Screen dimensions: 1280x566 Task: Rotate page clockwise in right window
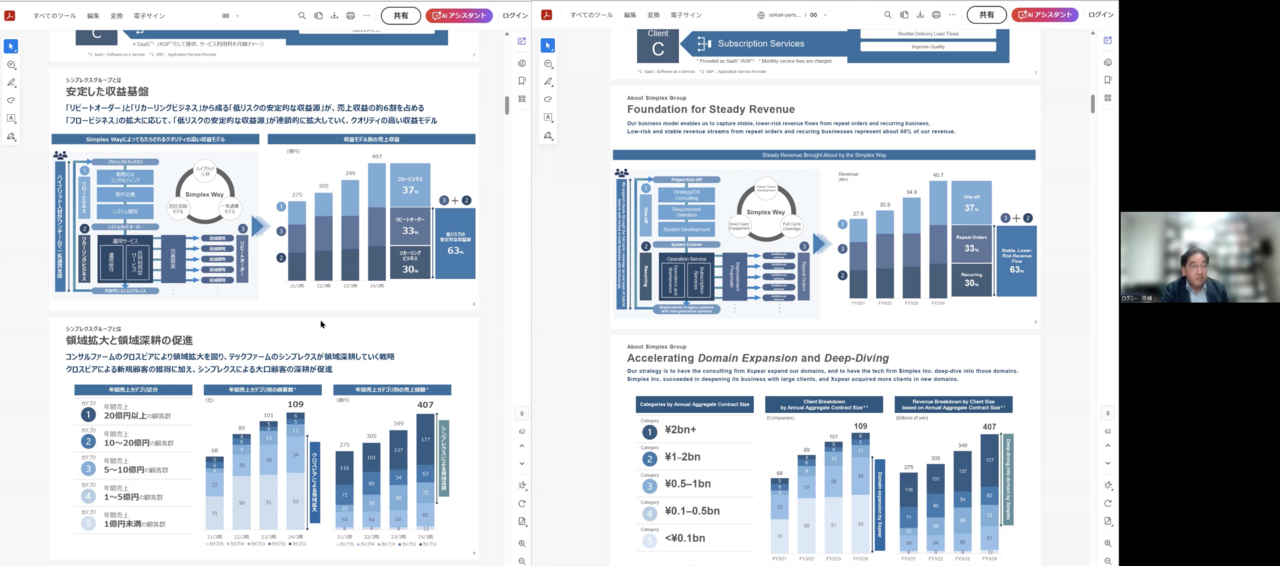pyautogui.click(x=1107, y=503)
